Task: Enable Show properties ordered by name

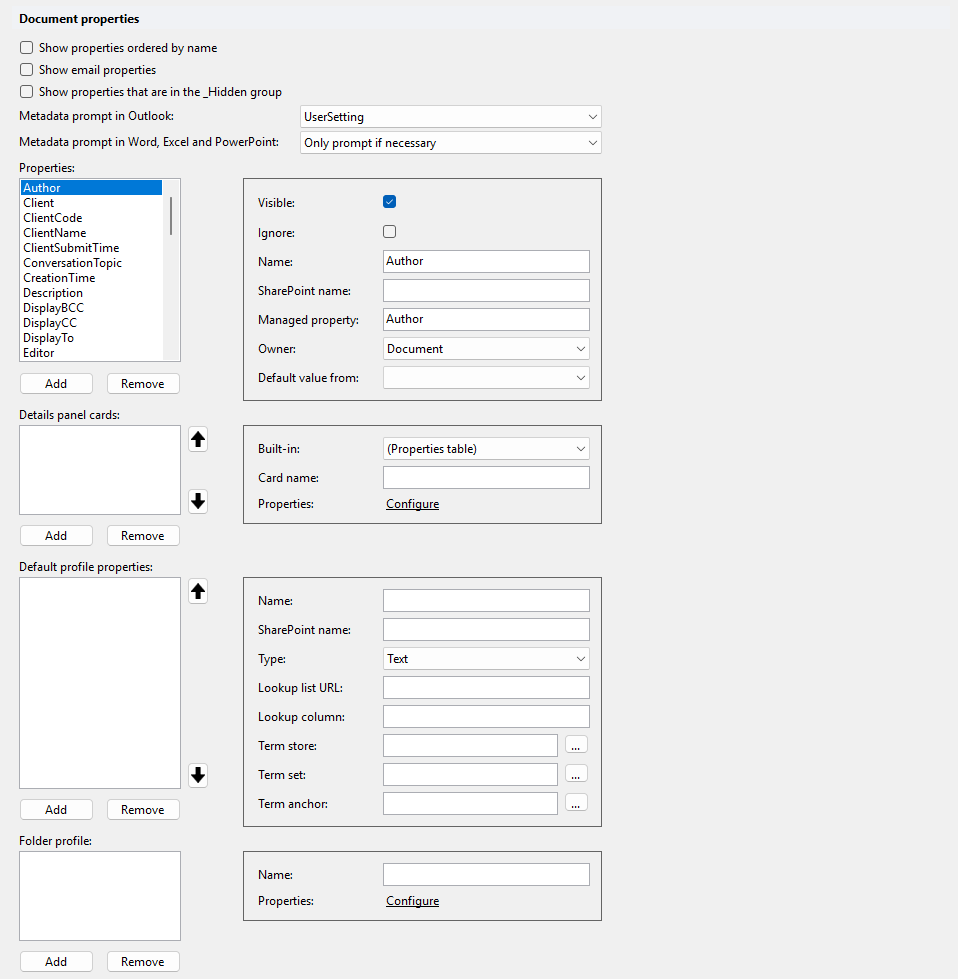Action: 26,48
